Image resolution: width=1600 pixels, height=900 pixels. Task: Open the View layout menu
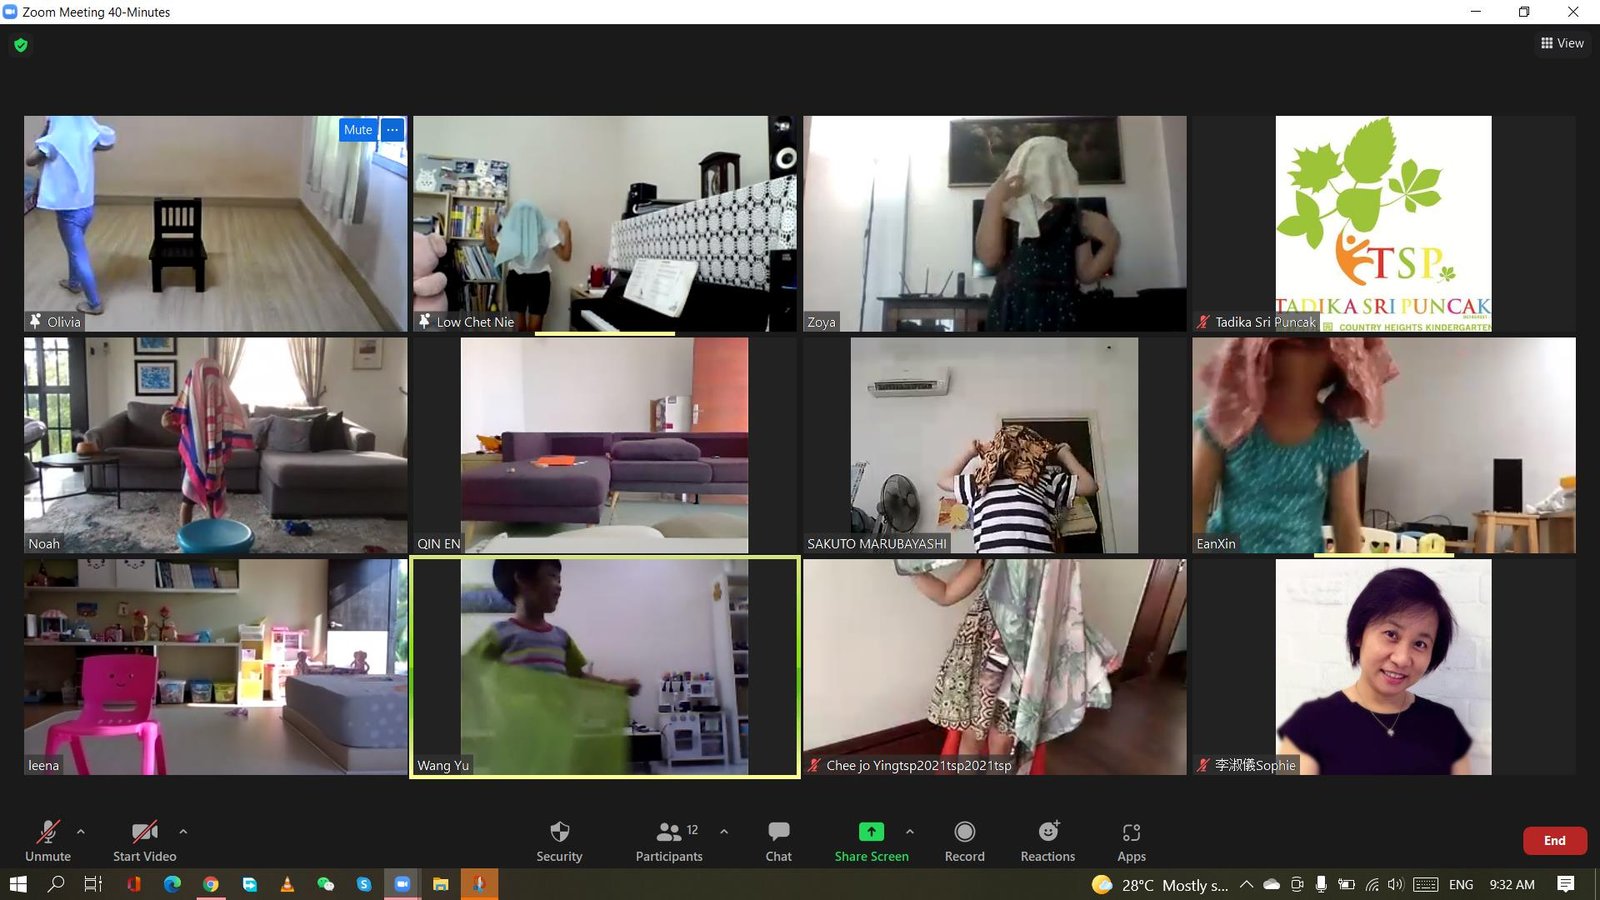point(1562,43)
